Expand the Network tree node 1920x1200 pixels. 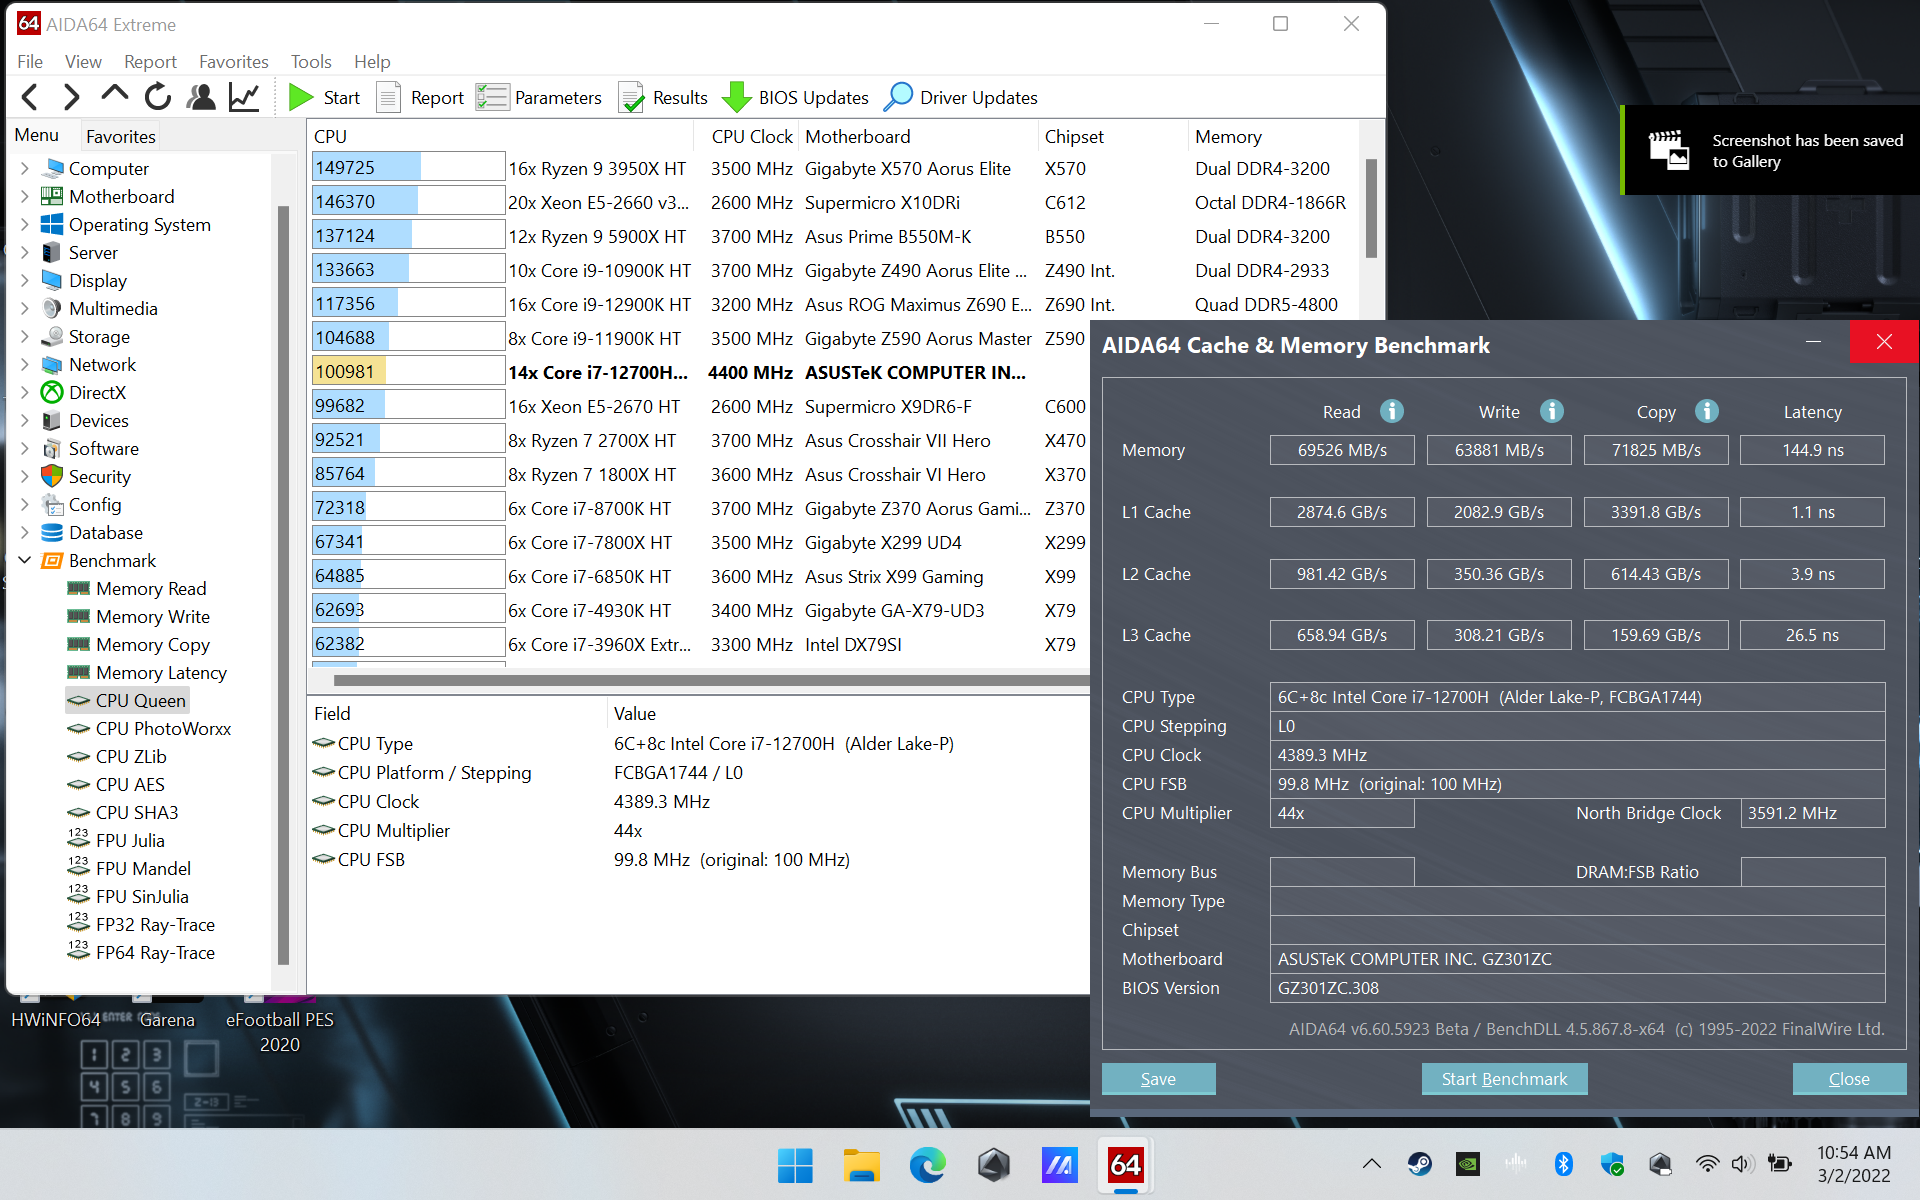tap(25, 364)
